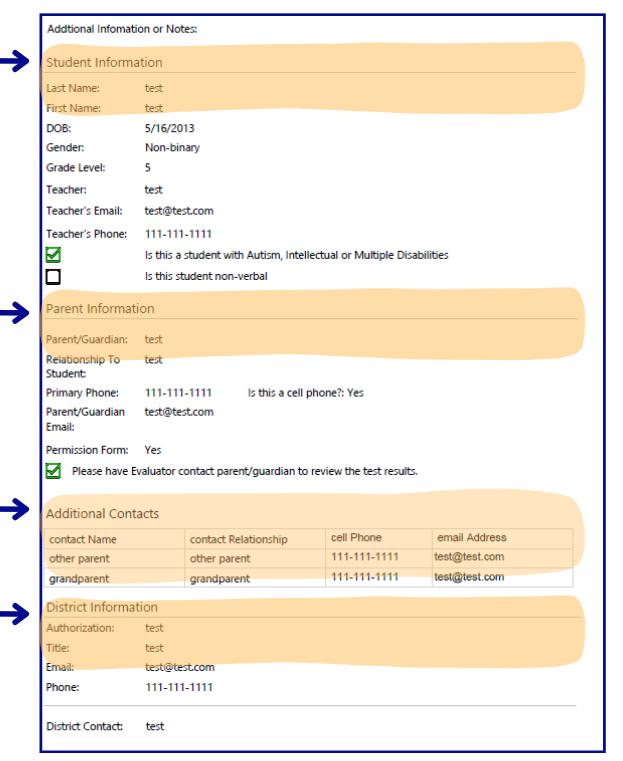The height and width of the screenshot is (761, 623).
Task: Click the 'District Contact:' field label
Action: [84, 727]
